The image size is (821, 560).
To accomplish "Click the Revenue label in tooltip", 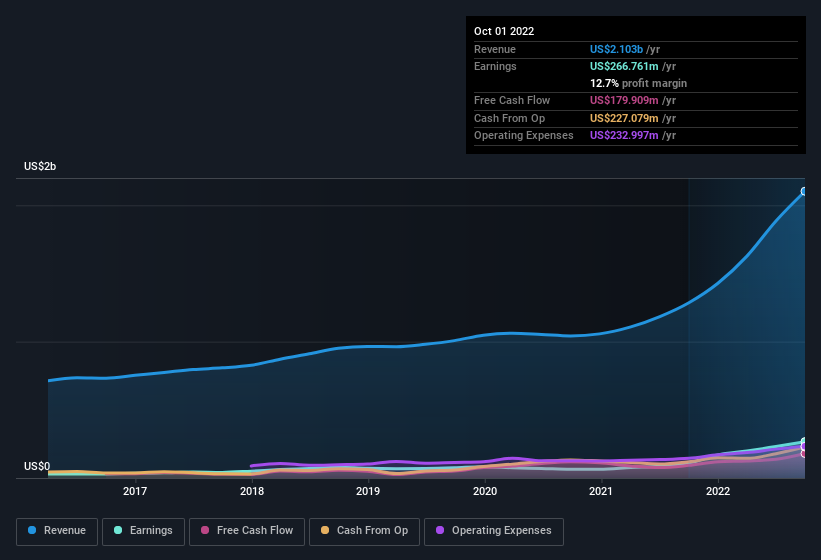I will click(495, 49).
